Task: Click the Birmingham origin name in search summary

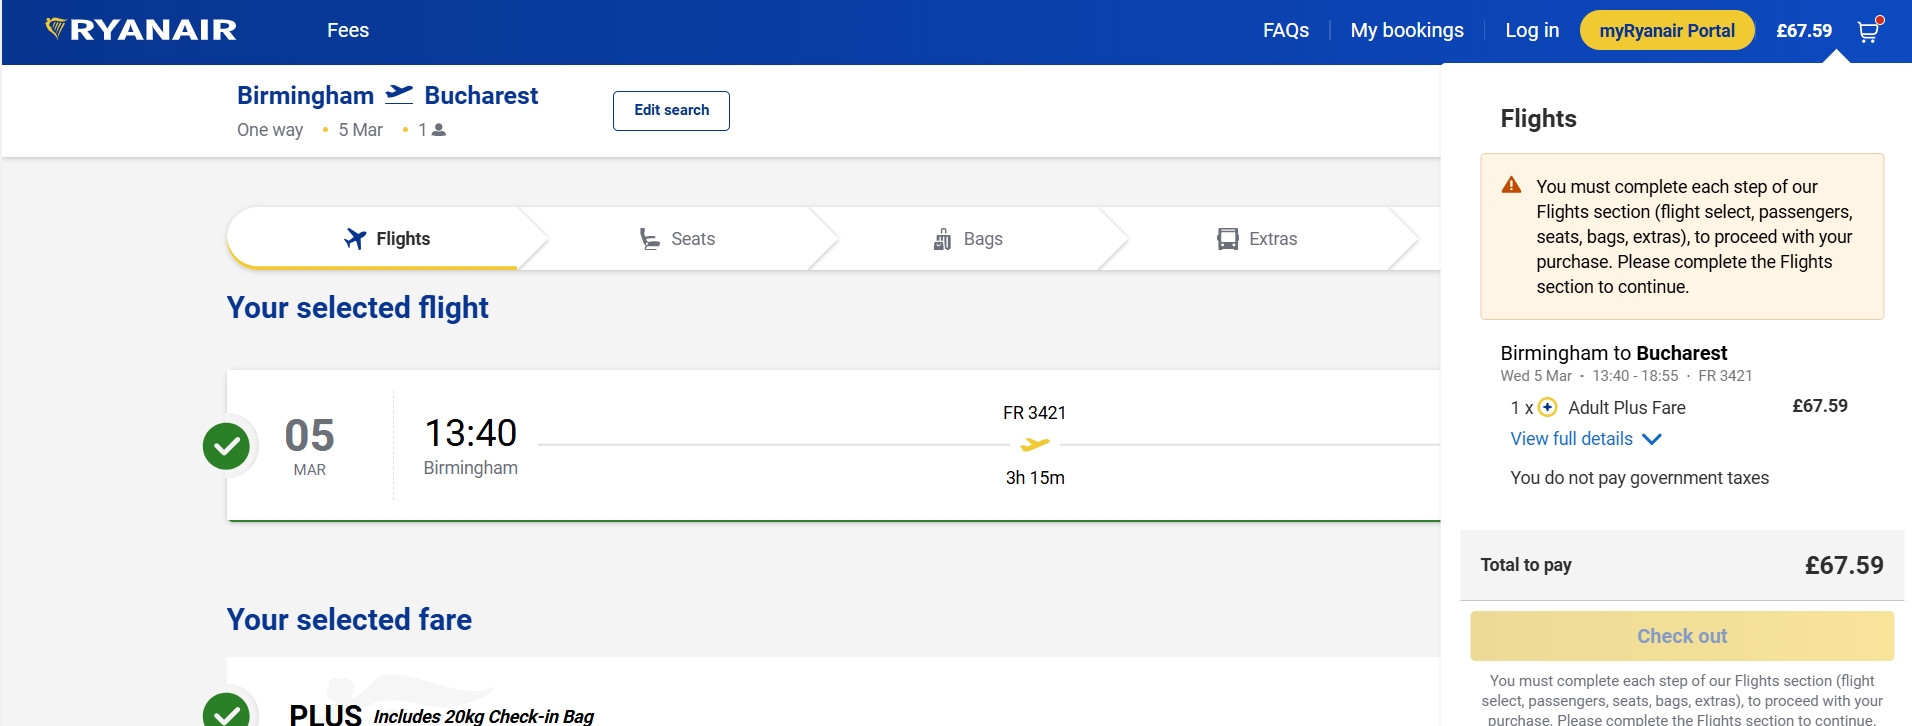Action: pos(305,95)
